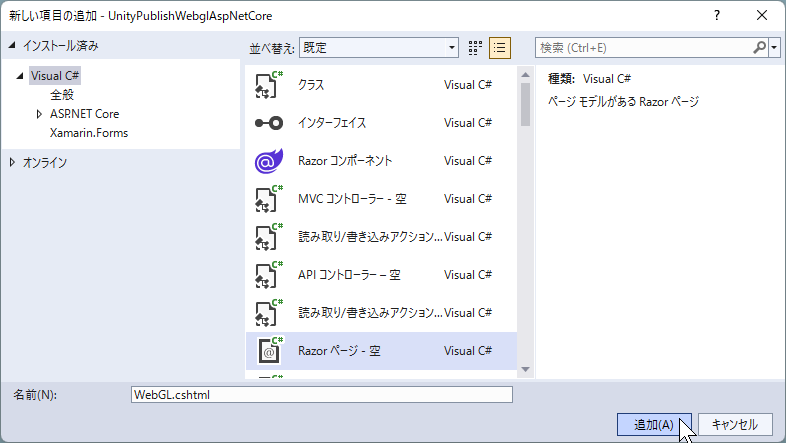This screenshot has height=443, width=786.
Task: Select the Xamarin.Forms category
Action: click(x=89, y=133)
